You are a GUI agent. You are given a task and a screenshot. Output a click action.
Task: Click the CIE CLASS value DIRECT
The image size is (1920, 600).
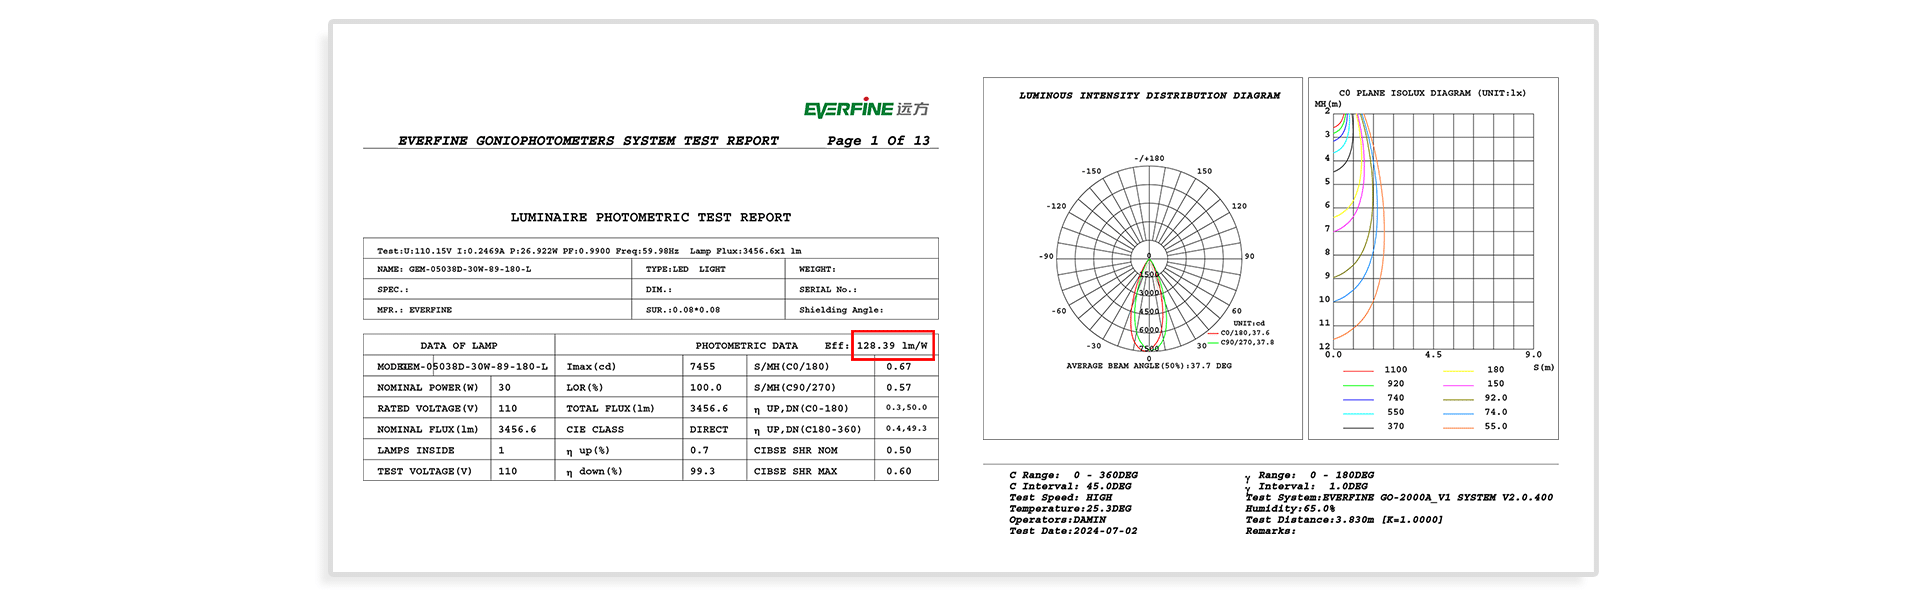click(x=709, y=430)
